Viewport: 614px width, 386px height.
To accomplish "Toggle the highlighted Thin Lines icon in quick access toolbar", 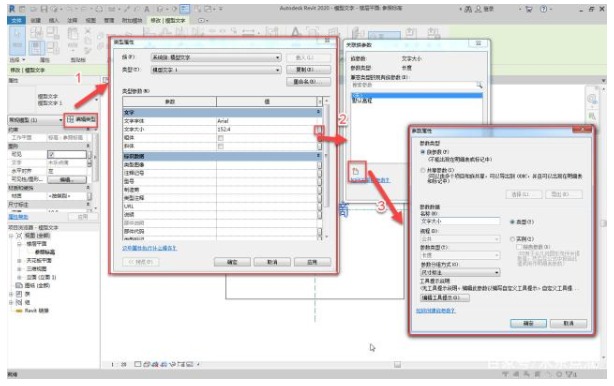I will click(184, 9).
